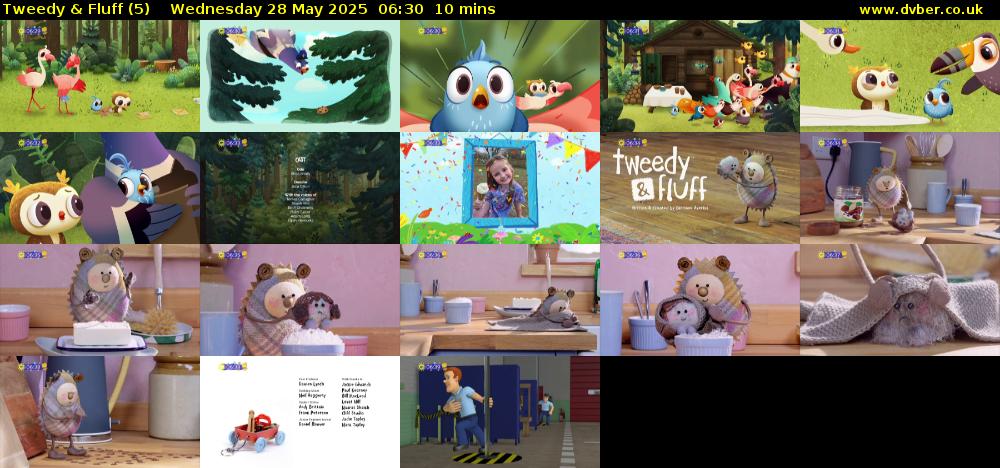The width and height of the screenshot is (1000, 468).
Task: Select the thumbnail of Tweedy by the jam jar
Action: pos(900,188)
